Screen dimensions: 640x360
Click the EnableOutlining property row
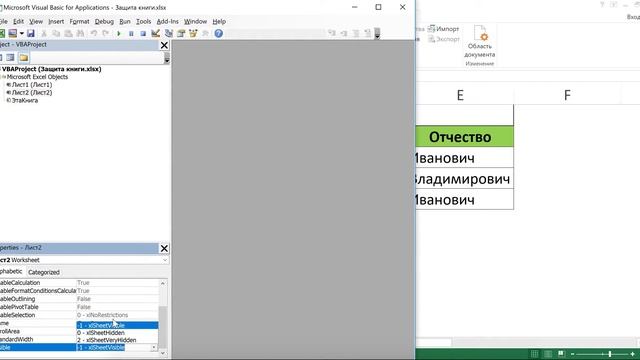pyautogui.click(x=79, y=299)
